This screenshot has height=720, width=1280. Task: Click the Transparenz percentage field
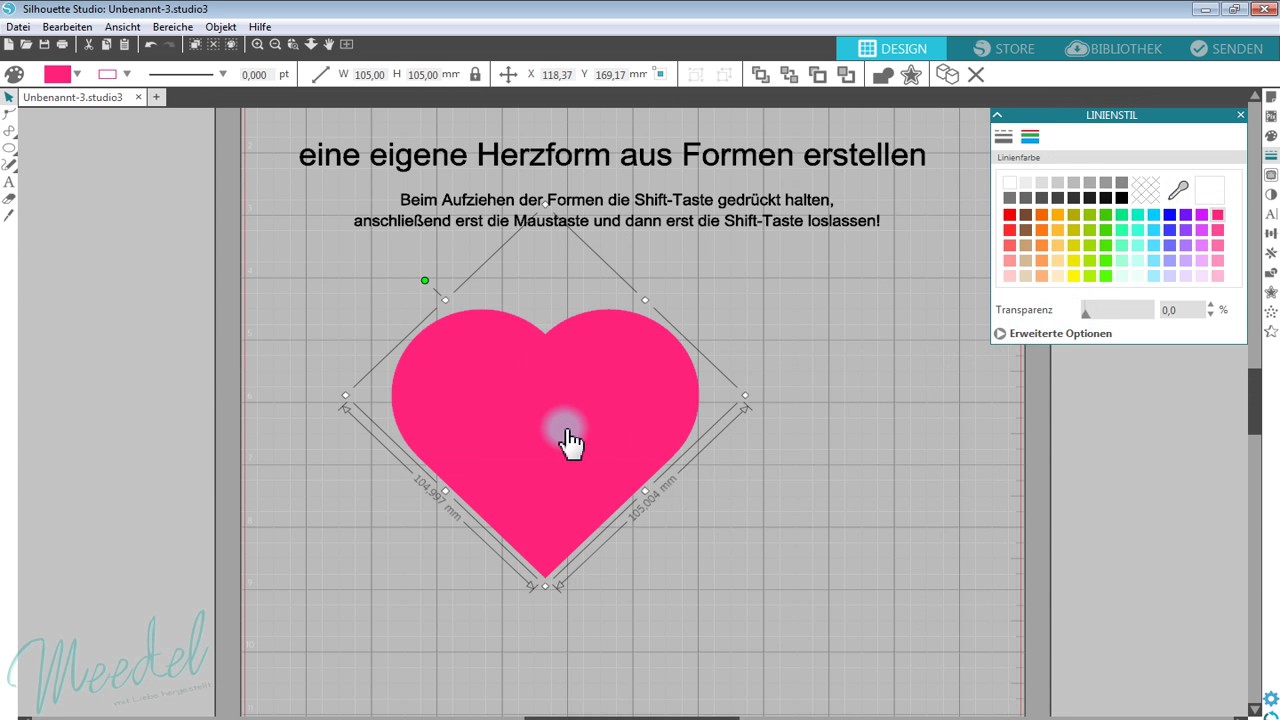[x=1181, y=311]
